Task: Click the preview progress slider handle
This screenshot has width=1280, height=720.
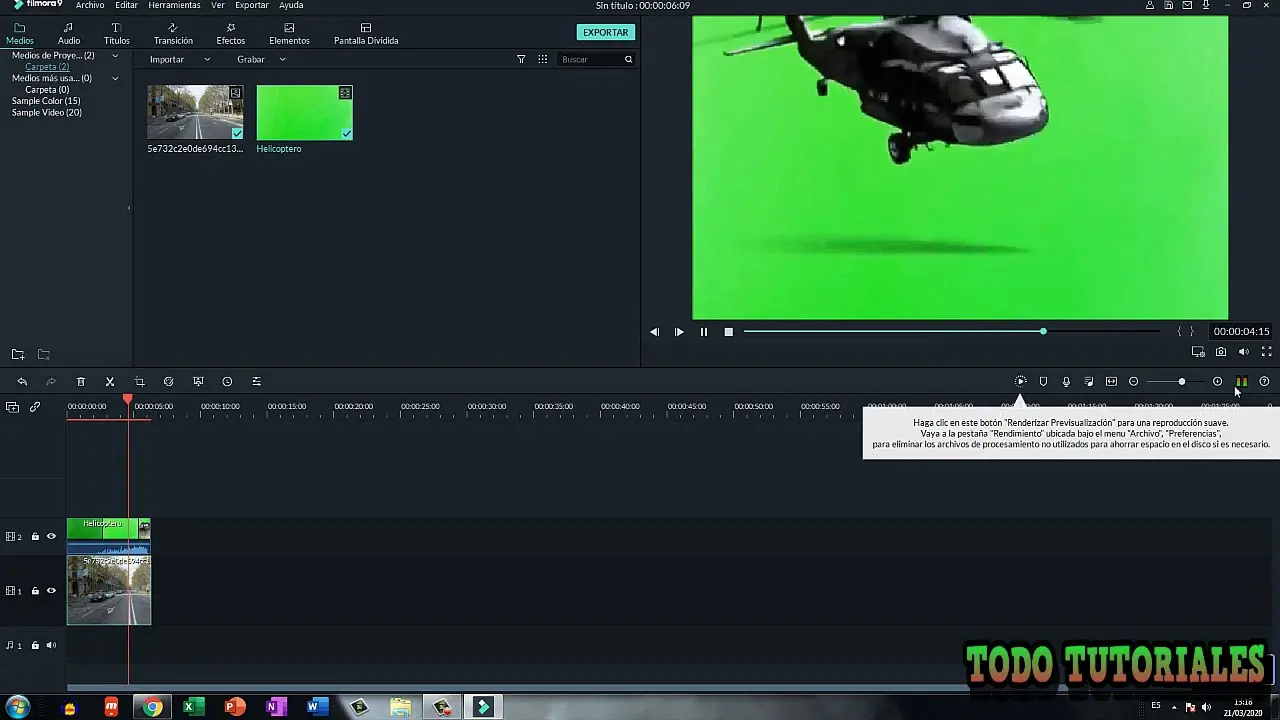Action: pos(1043,331)
